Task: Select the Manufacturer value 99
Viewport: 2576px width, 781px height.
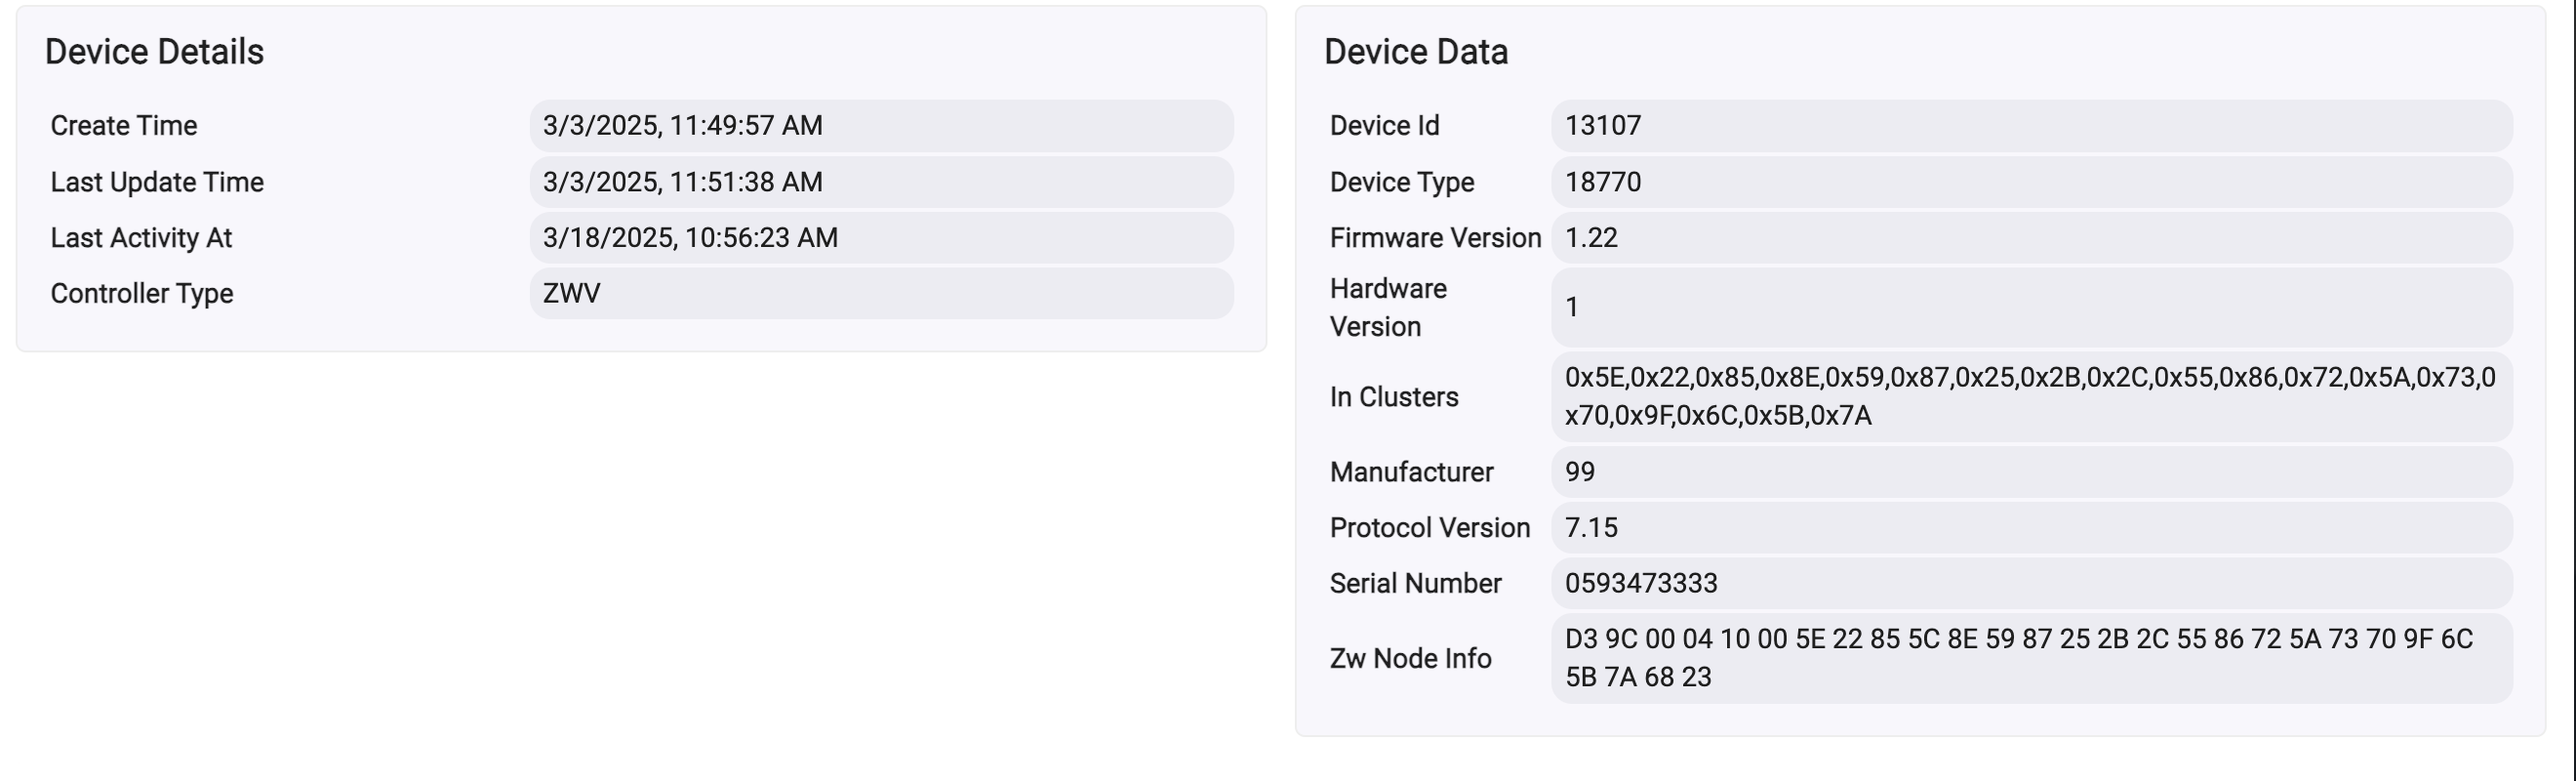Action: point(2032,472)
